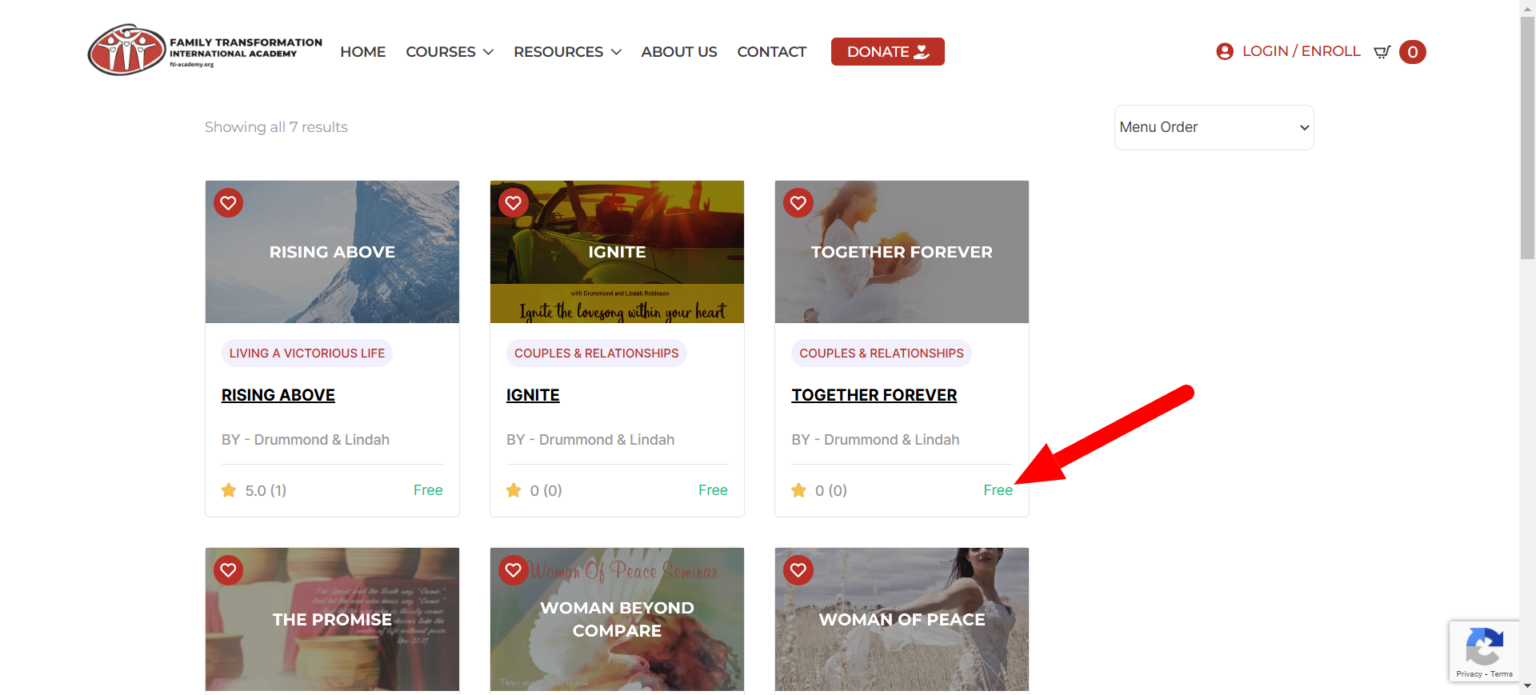Click the Login / Enroll link

tap(1301, 51)
